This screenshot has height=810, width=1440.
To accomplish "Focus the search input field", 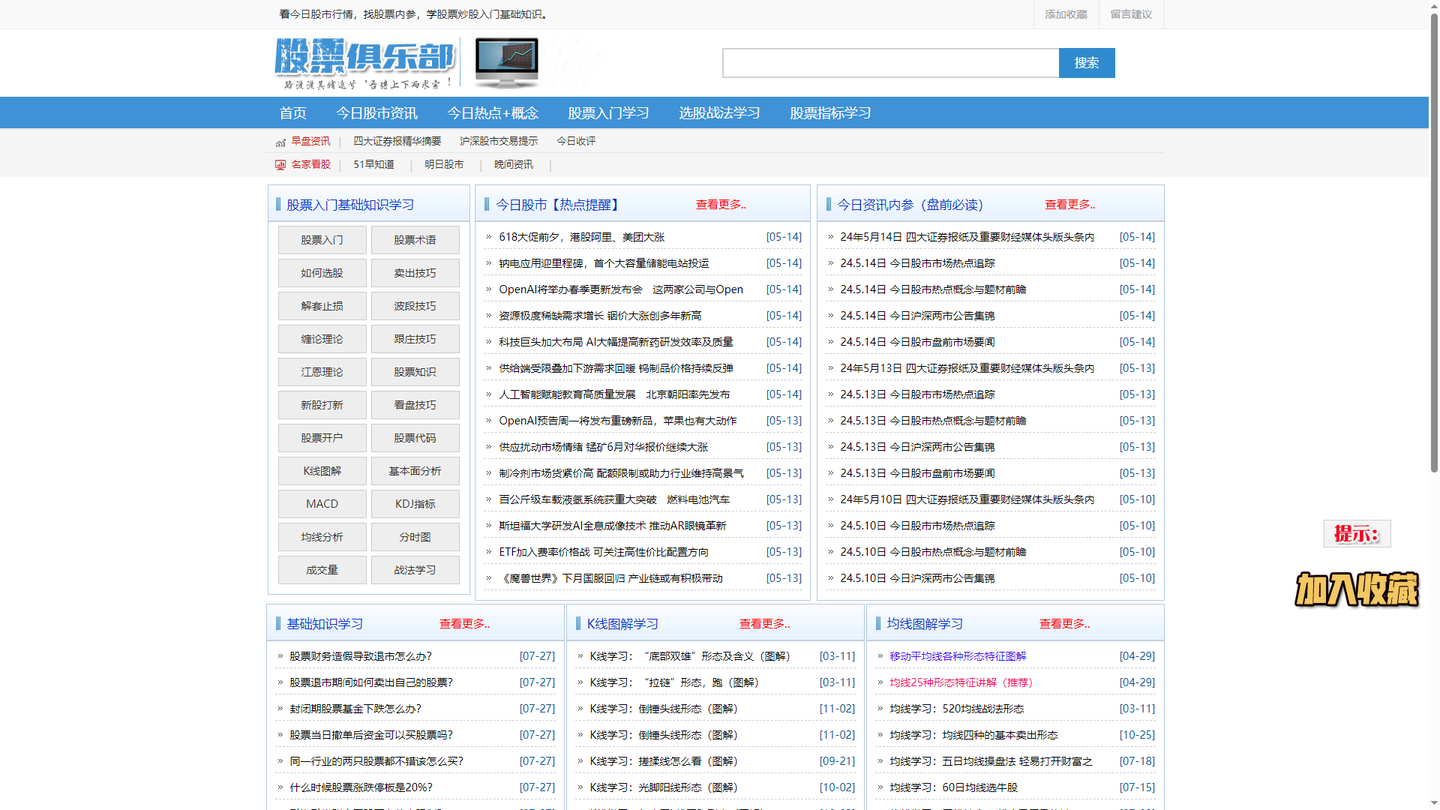I will tap(891, 63).
